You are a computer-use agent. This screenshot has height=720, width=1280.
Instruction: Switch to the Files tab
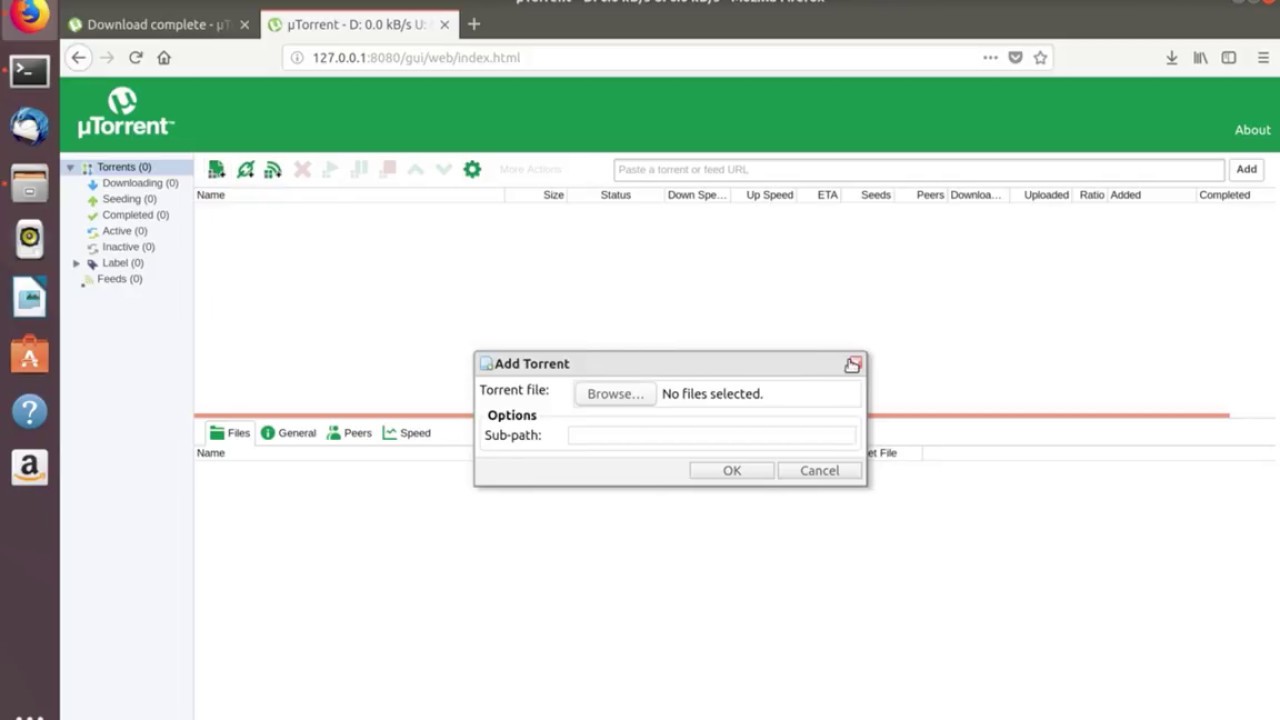click(x=229, y=433)
